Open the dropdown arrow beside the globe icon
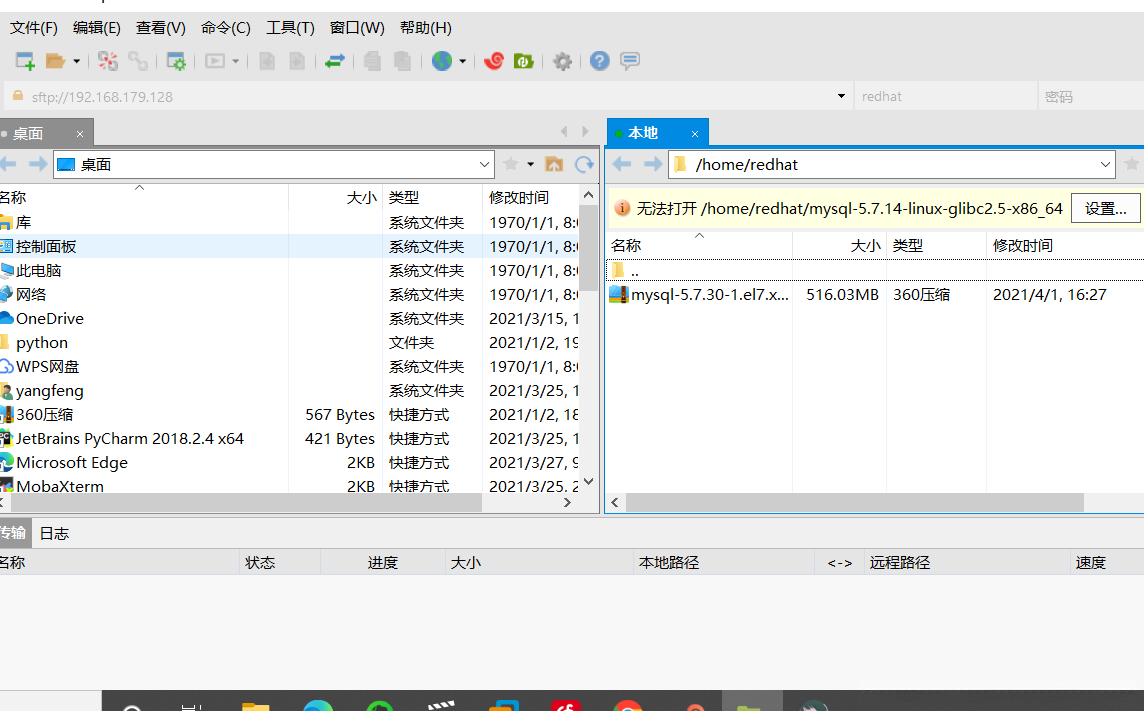The width and height of the screenshot is (1144, 711). 463,61
